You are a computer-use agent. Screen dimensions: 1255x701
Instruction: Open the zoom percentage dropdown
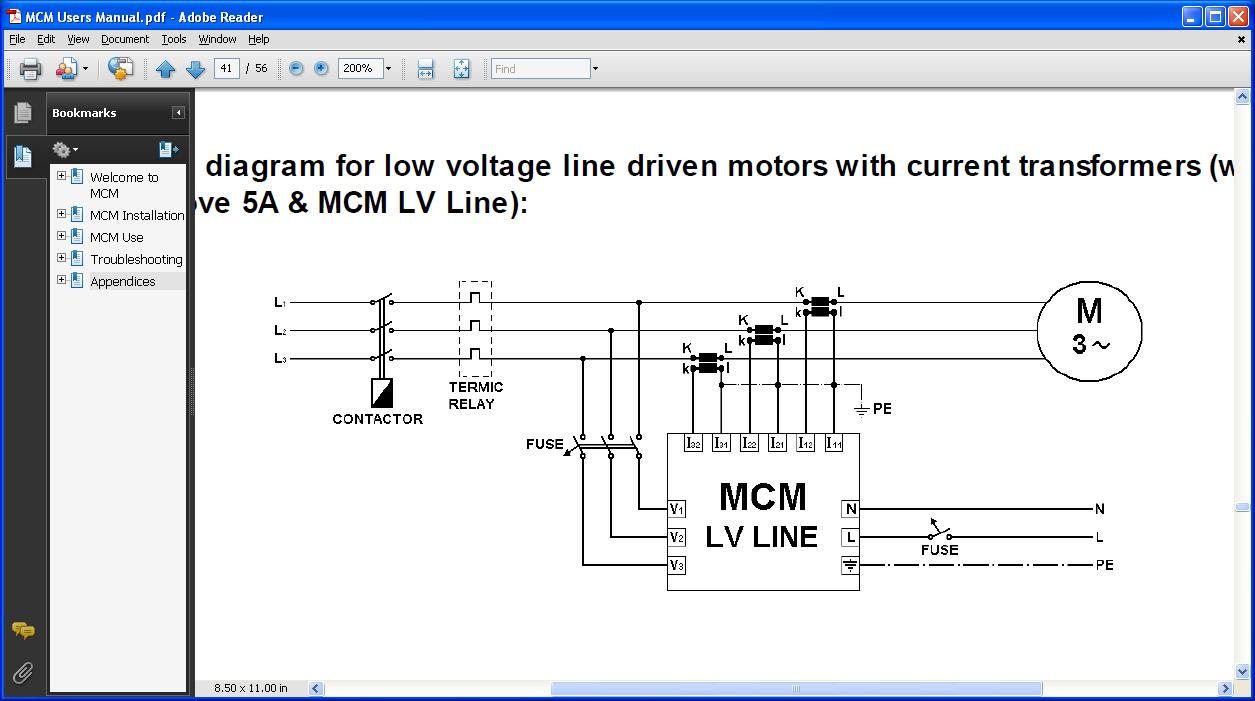click(388, 69)
